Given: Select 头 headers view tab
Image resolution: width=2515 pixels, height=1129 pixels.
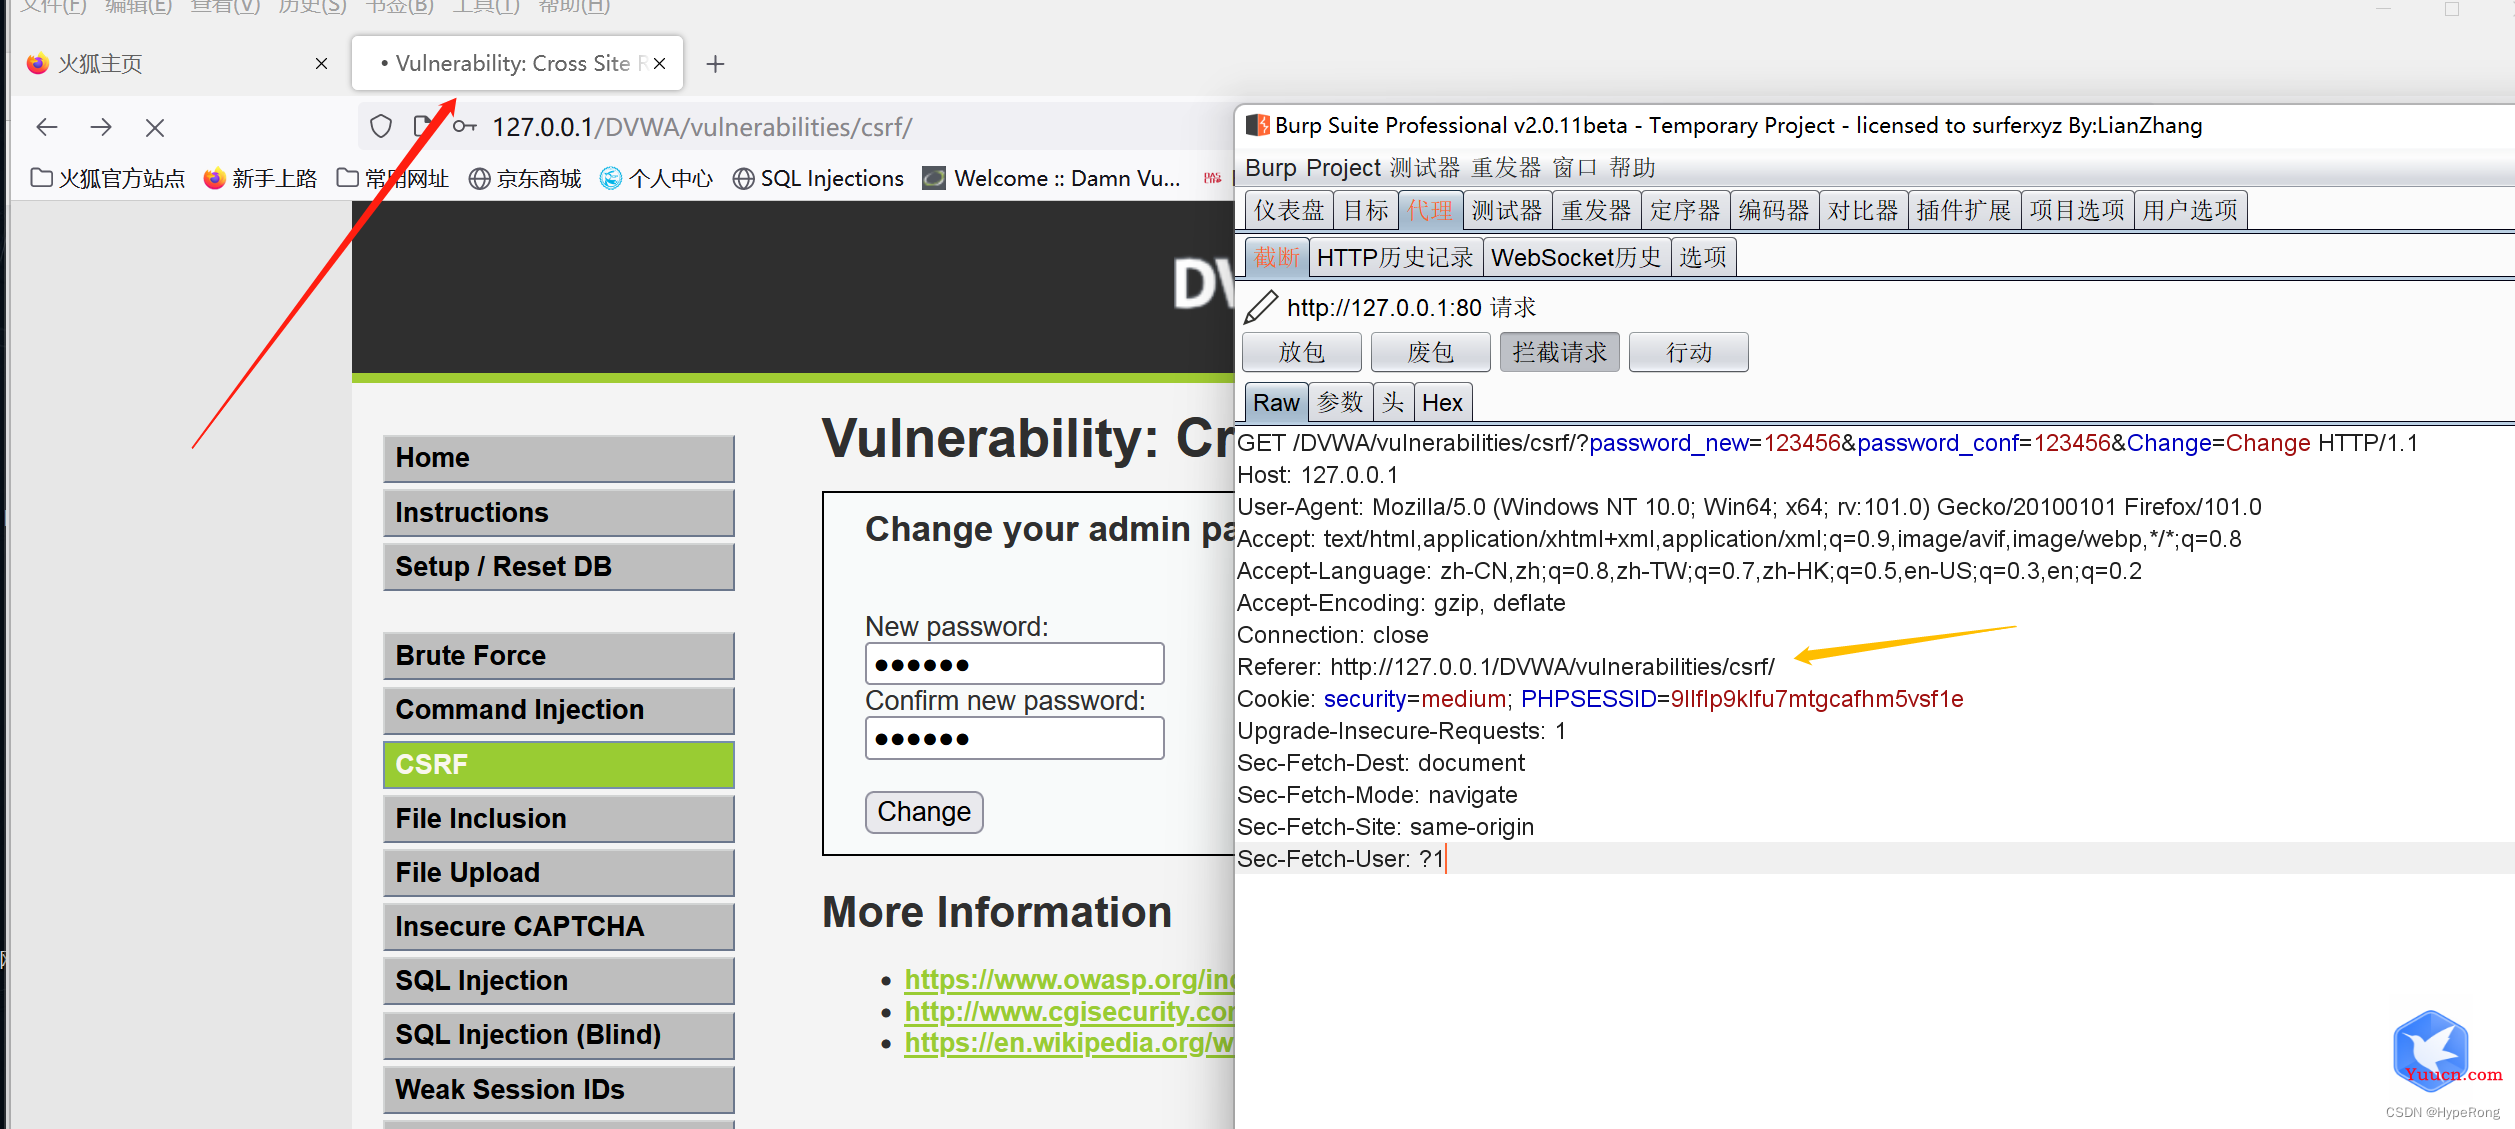Looking at the screenshot, I should [x=1393, y=402].
